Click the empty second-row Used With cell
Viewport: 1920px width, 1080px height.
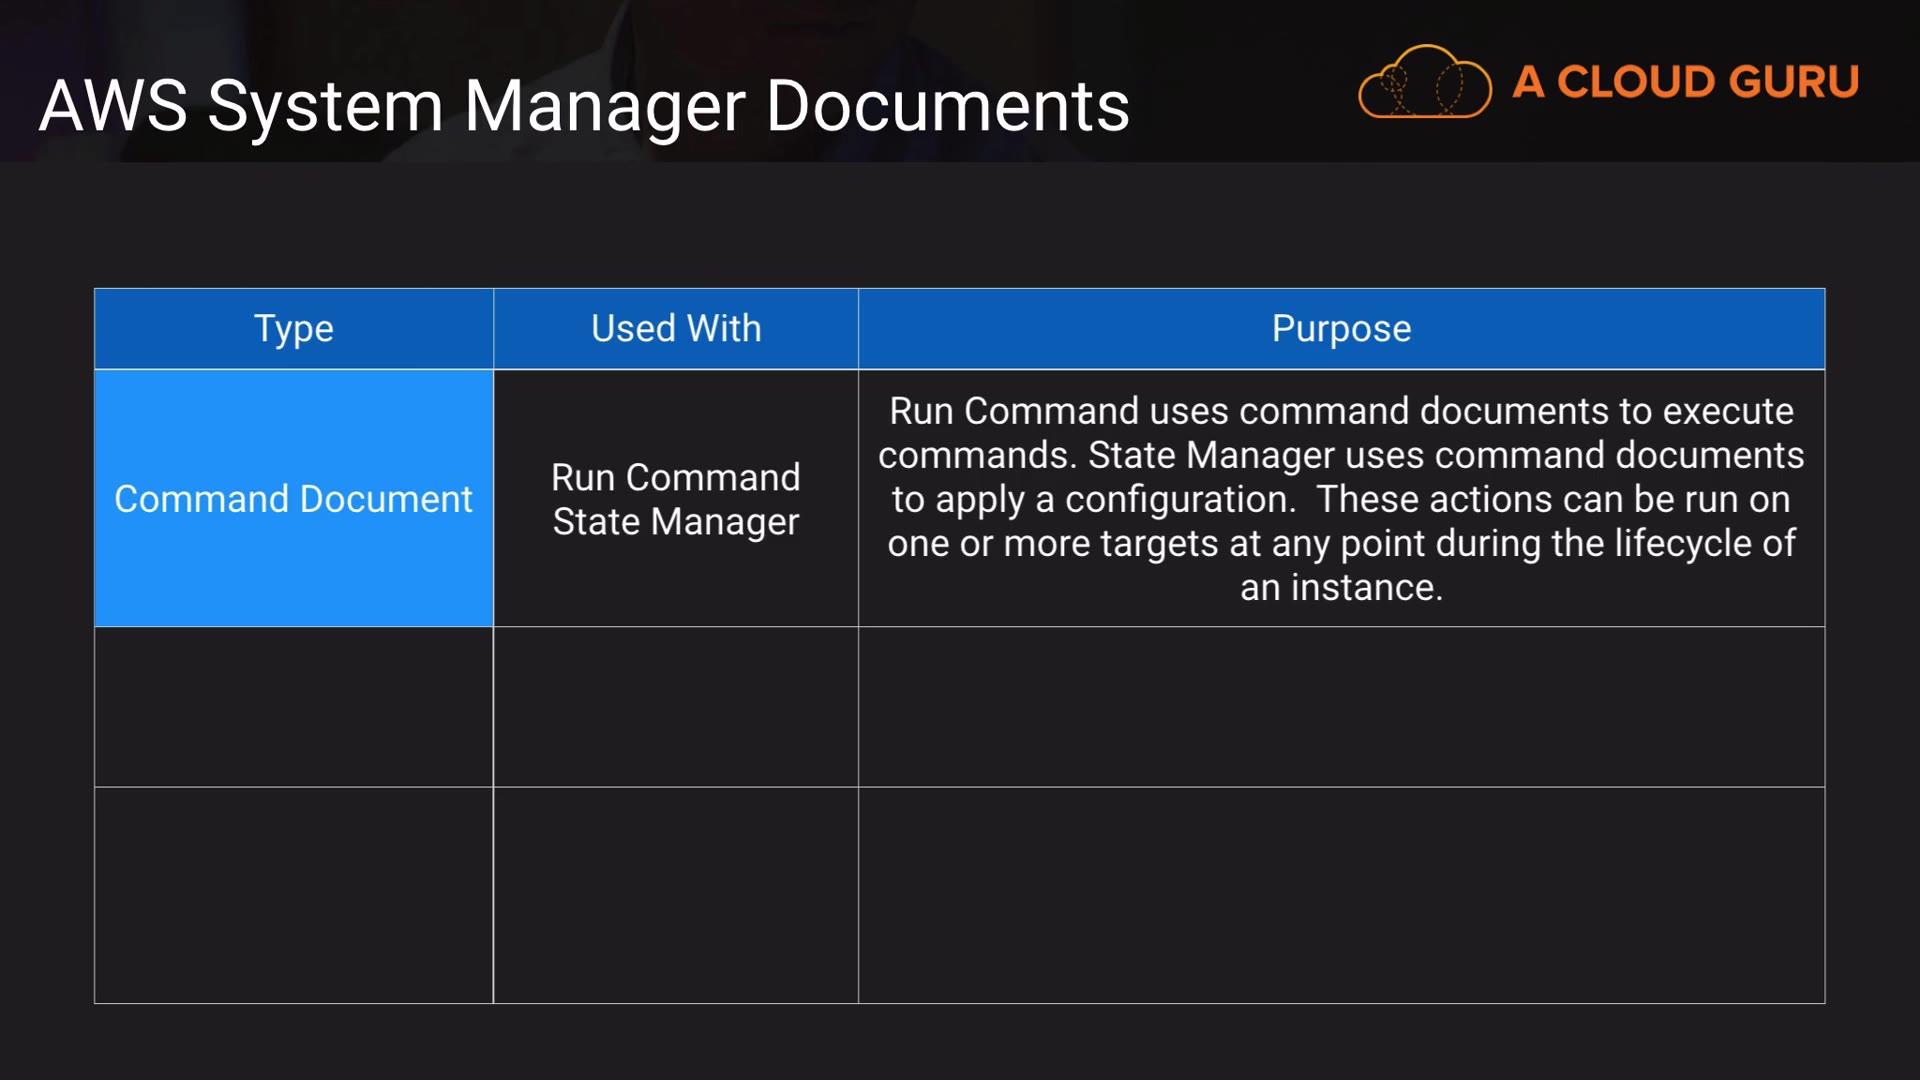pos(676,707)
